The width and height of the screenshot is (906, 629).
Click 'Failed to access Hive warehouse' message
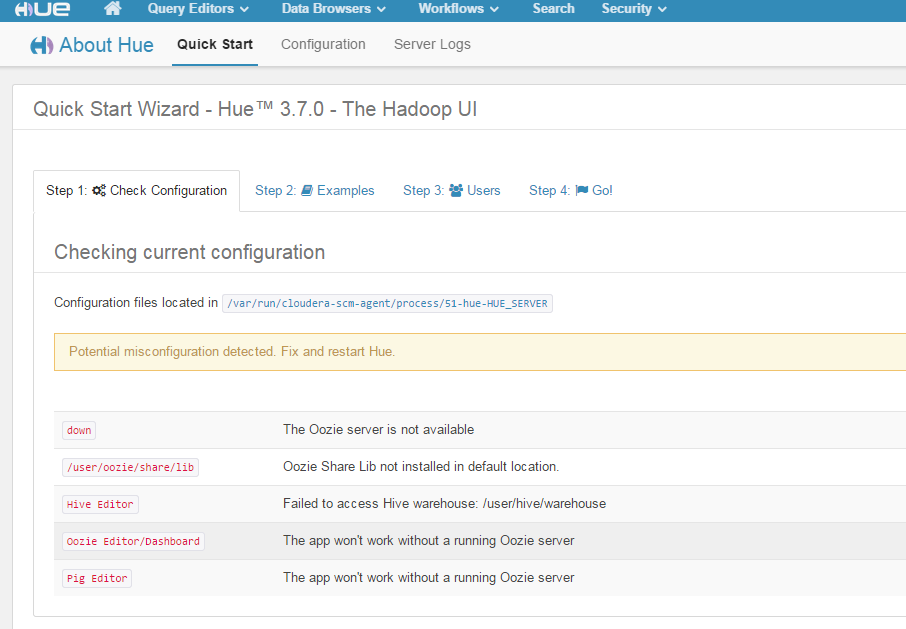444,504
